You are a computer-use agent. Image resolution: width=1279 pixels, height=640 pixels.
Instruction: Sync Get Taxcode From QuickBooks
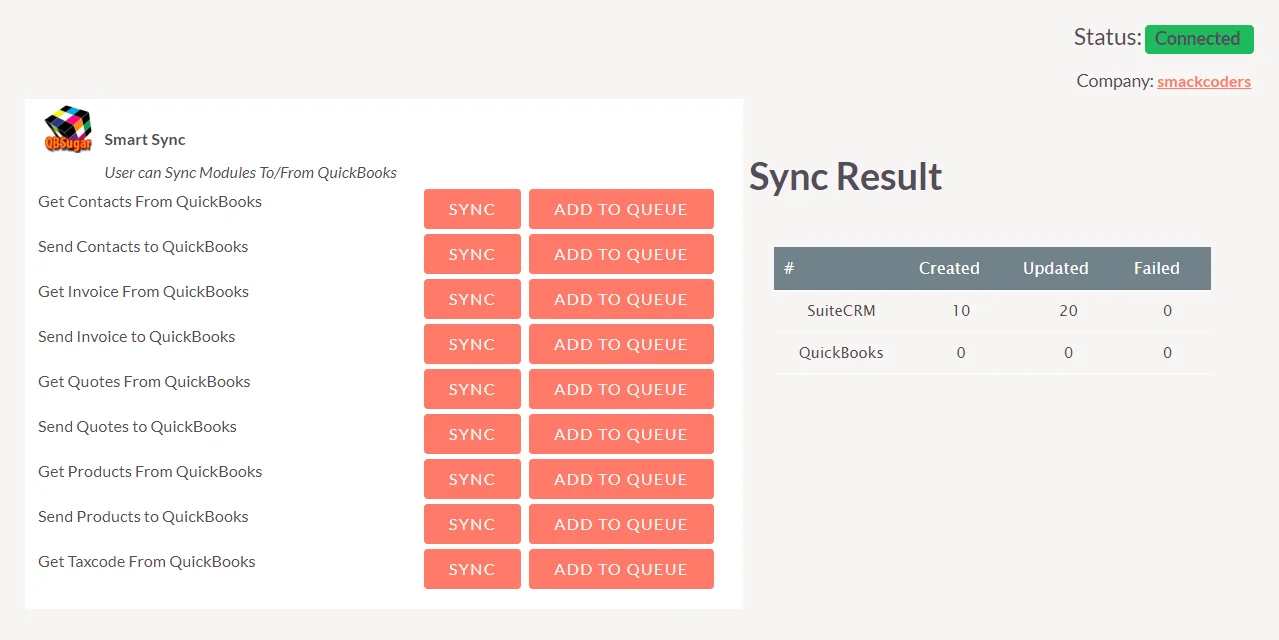pos(472,569)
